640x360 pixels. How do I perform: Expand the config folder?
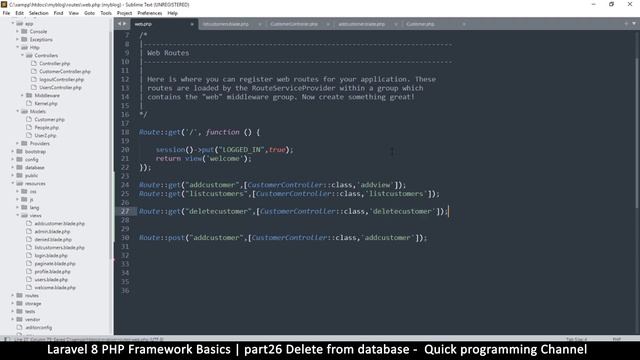point(13,159)
